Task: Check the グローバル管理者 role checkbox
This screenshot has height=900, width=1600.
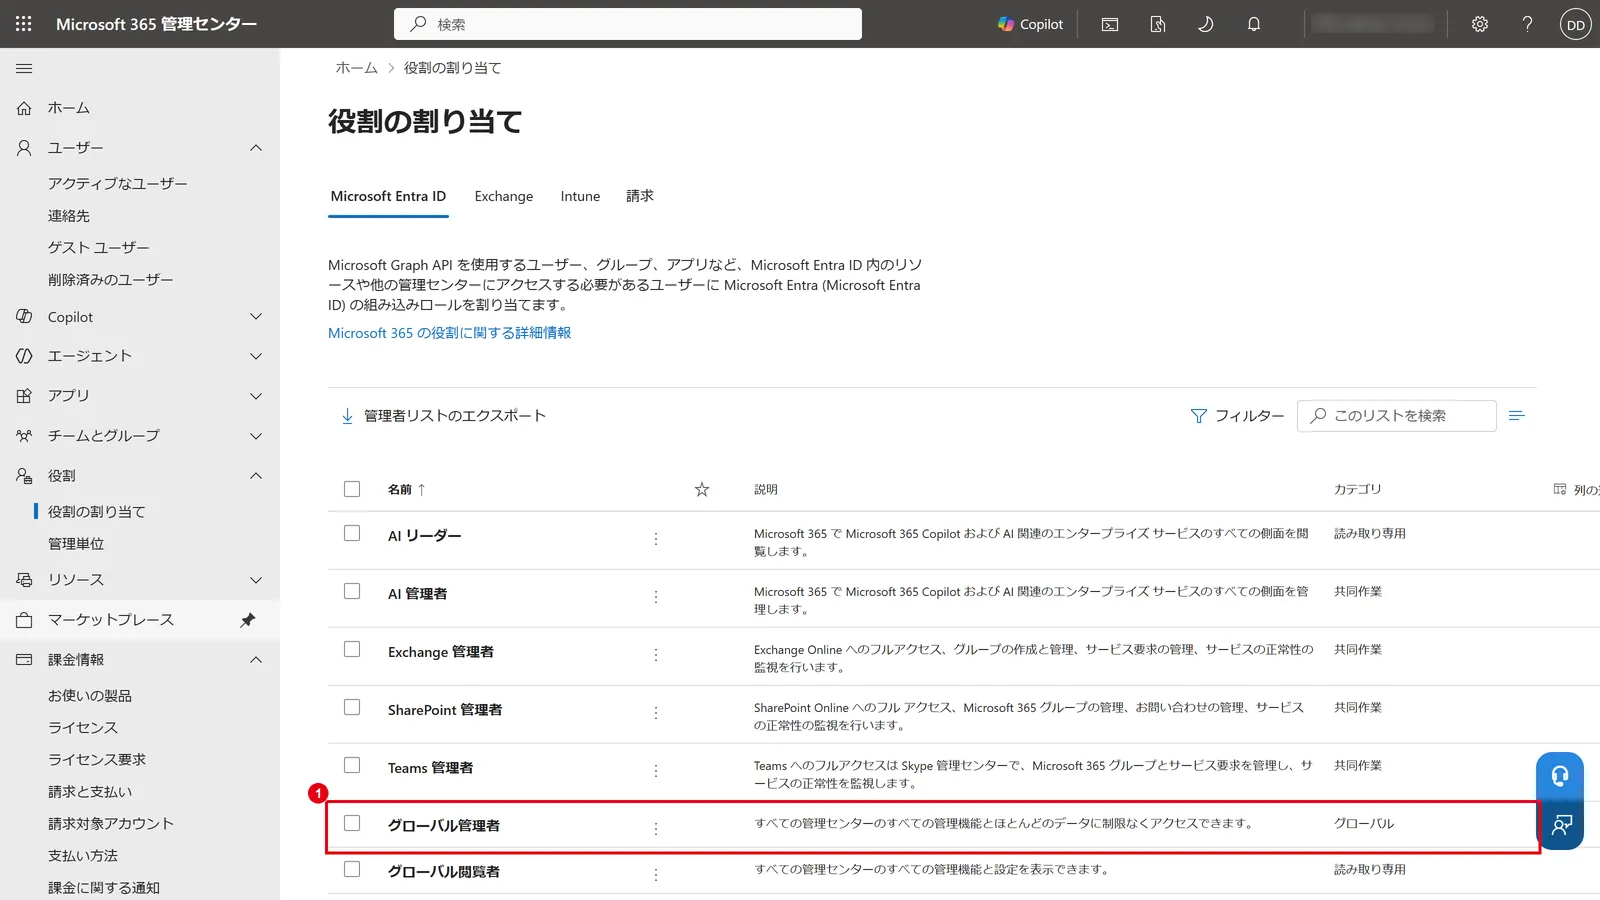Action: click(x=352, y=823)
